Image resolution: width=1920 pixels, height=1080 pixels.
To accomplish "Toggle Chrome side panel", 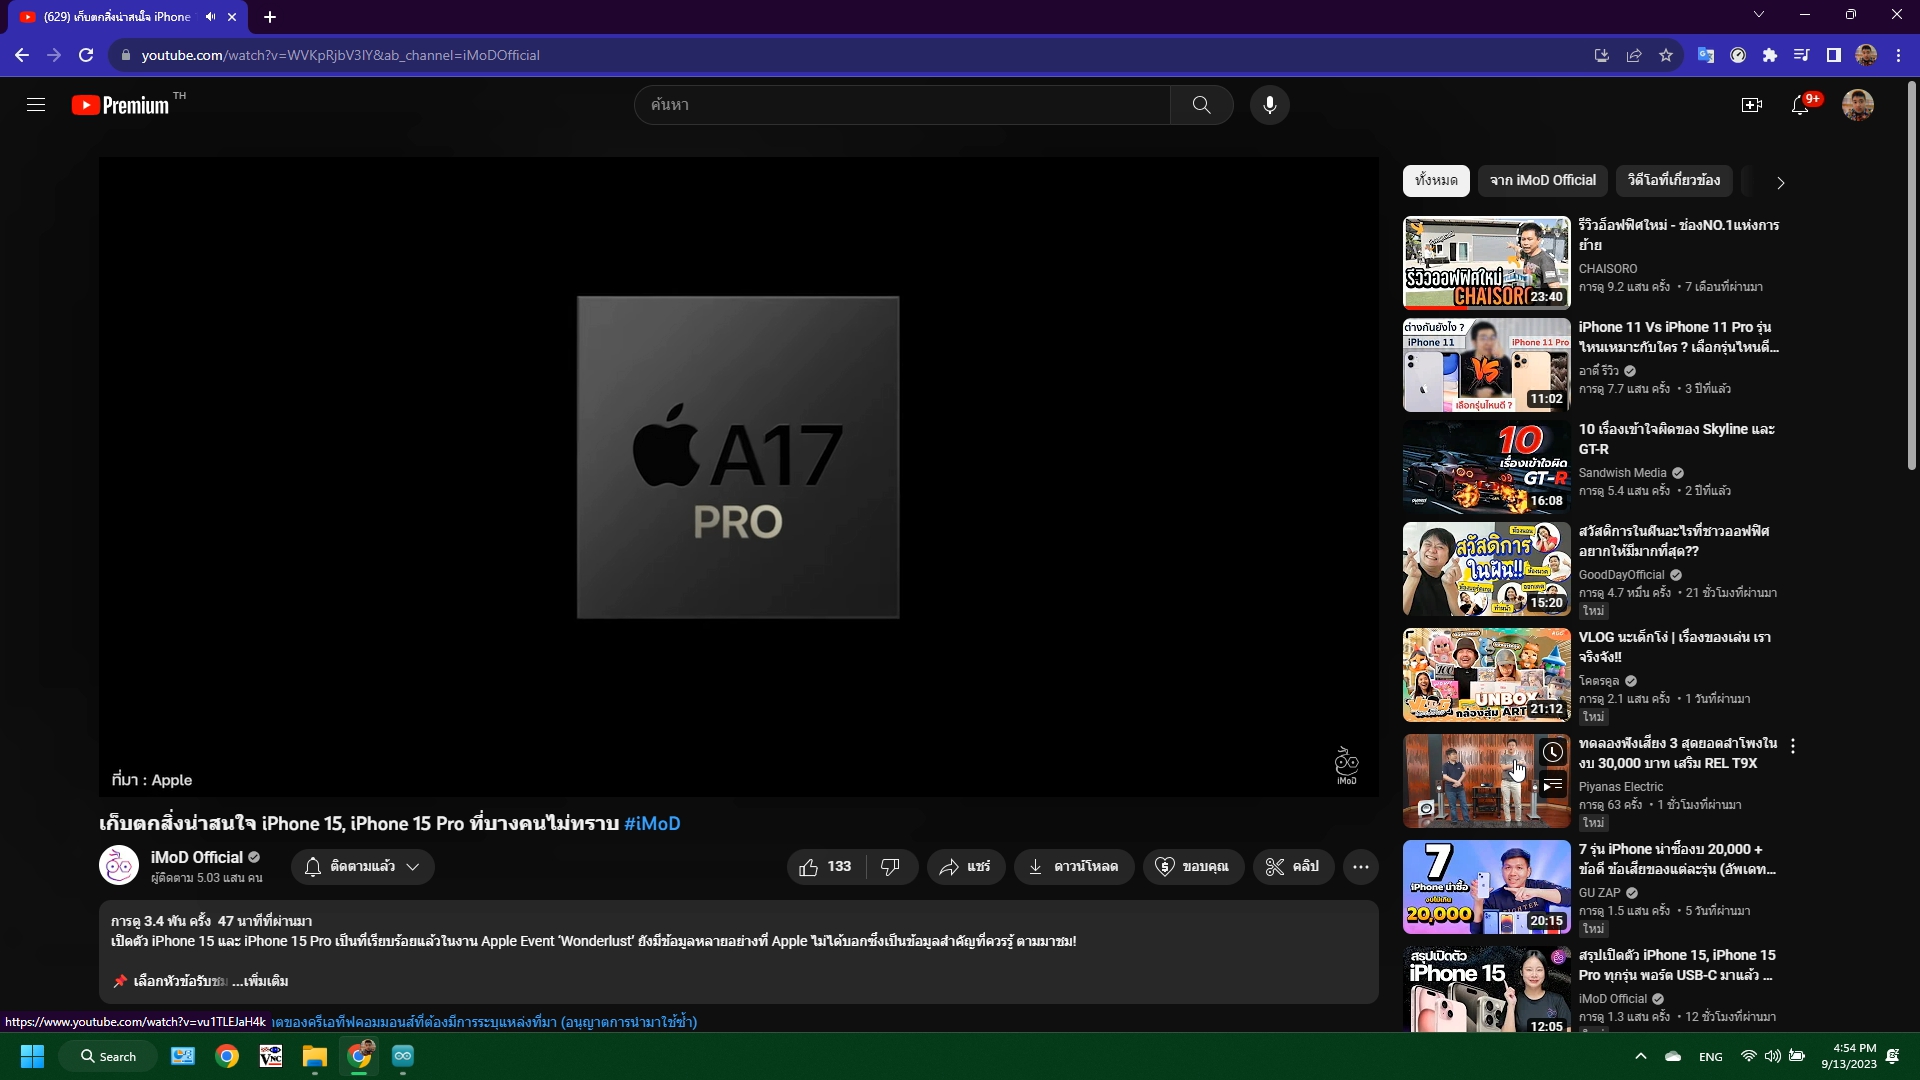I will click(1833, 55).
